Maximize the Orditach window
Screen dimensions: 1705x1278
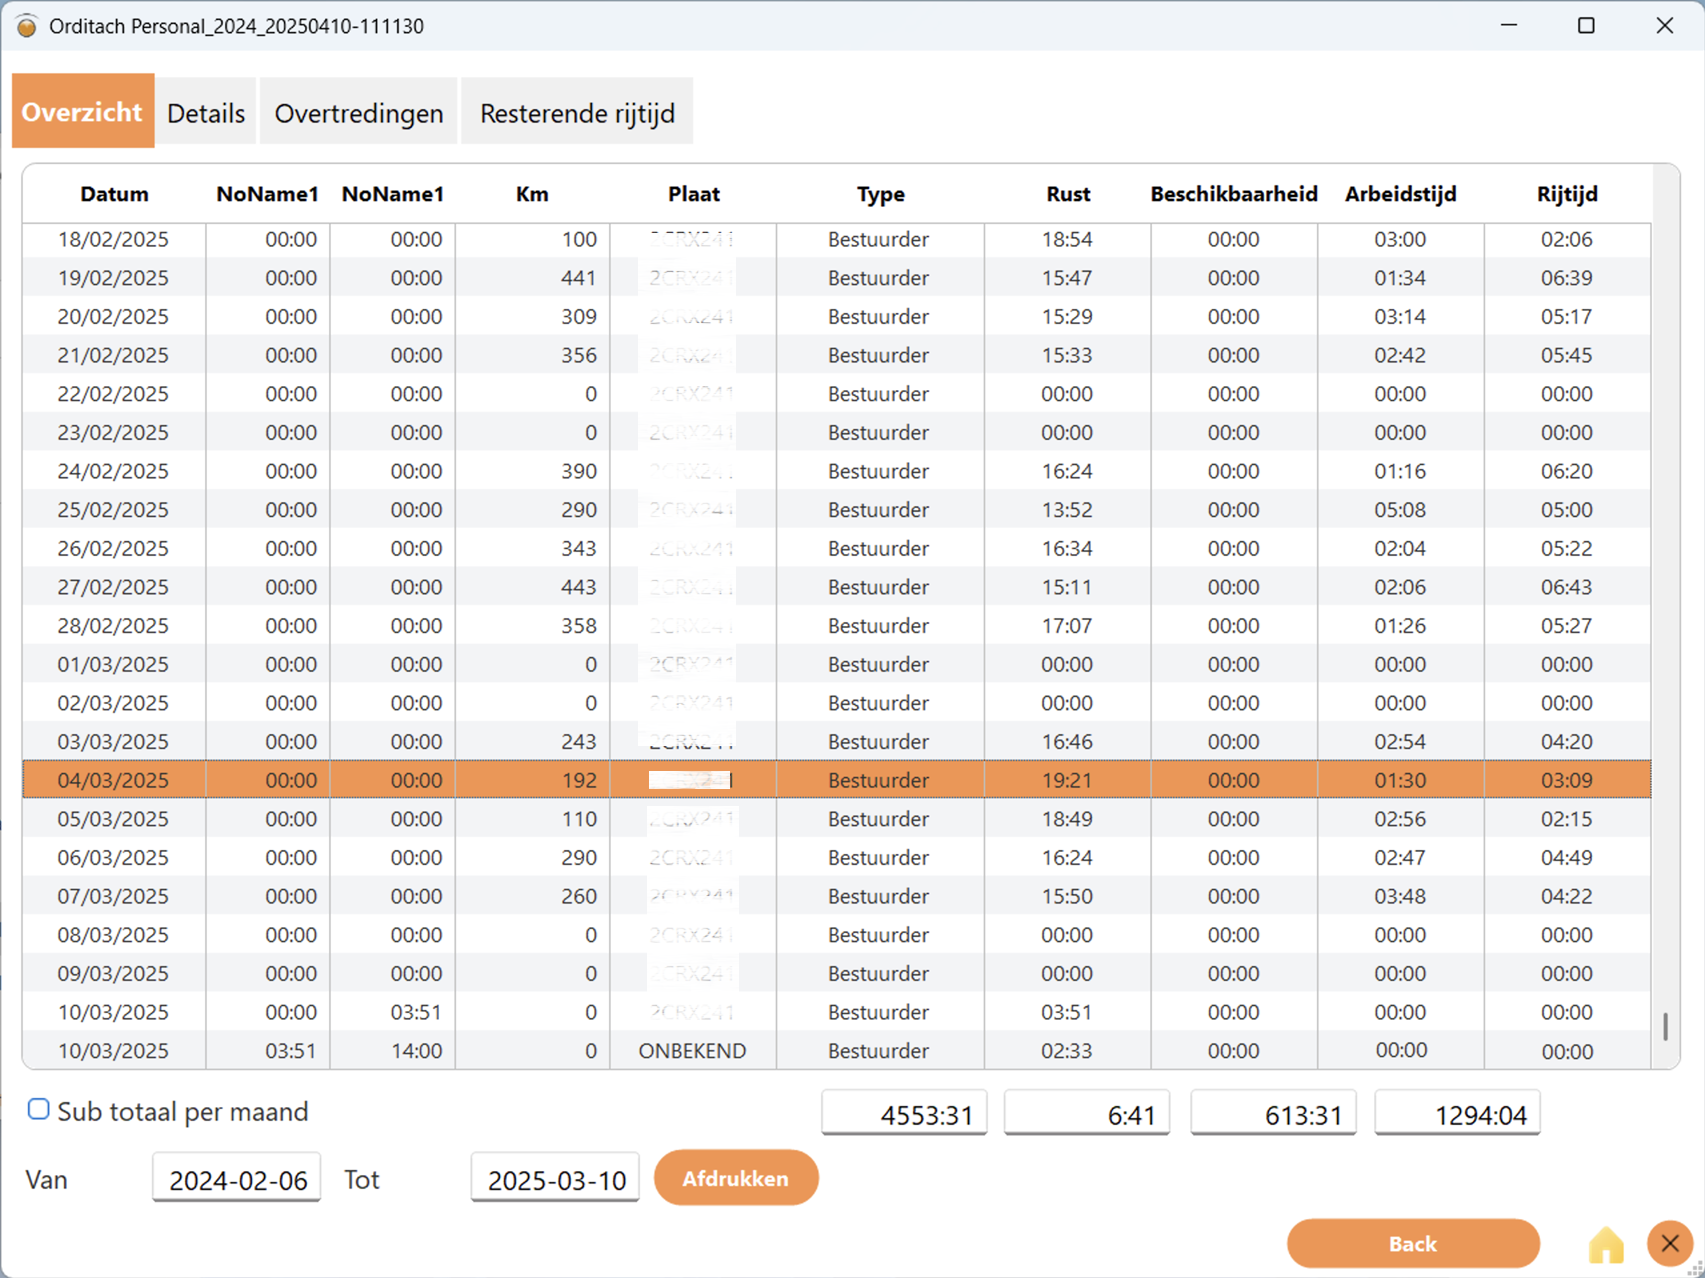pos(1586,26)
